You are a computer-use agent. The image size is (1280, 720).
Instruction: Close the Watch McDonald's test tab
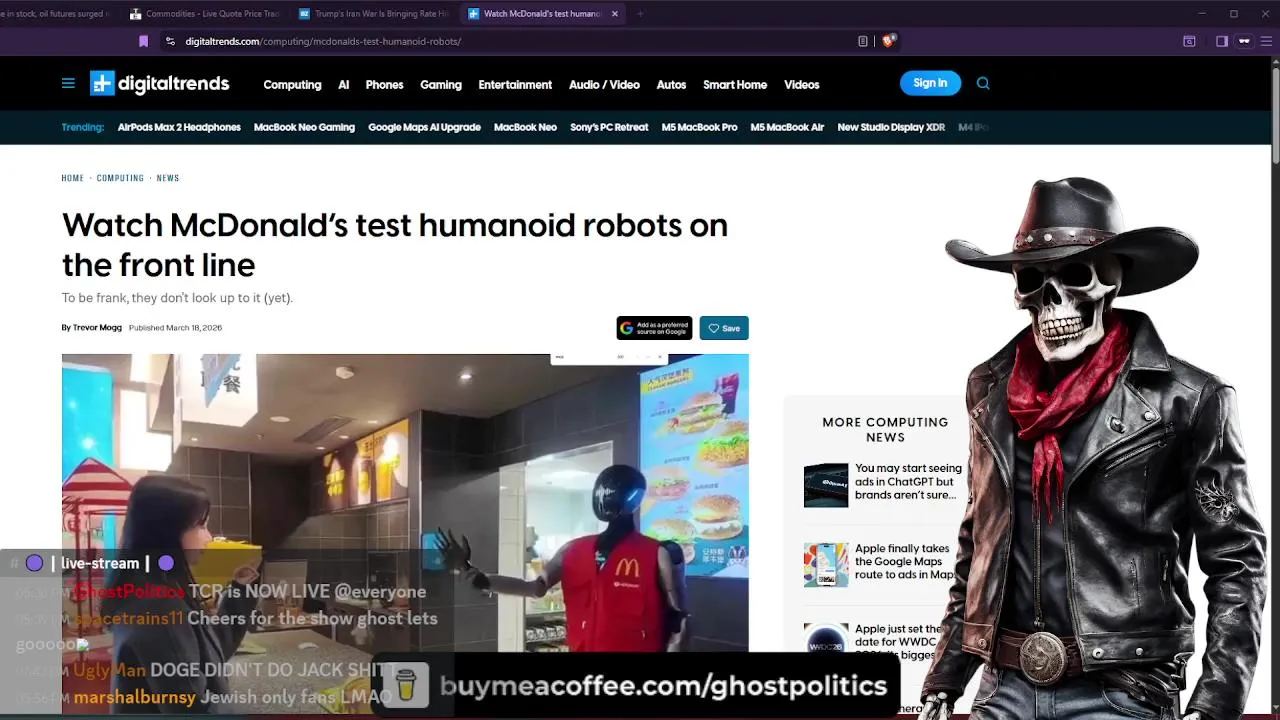click(615, 14)
